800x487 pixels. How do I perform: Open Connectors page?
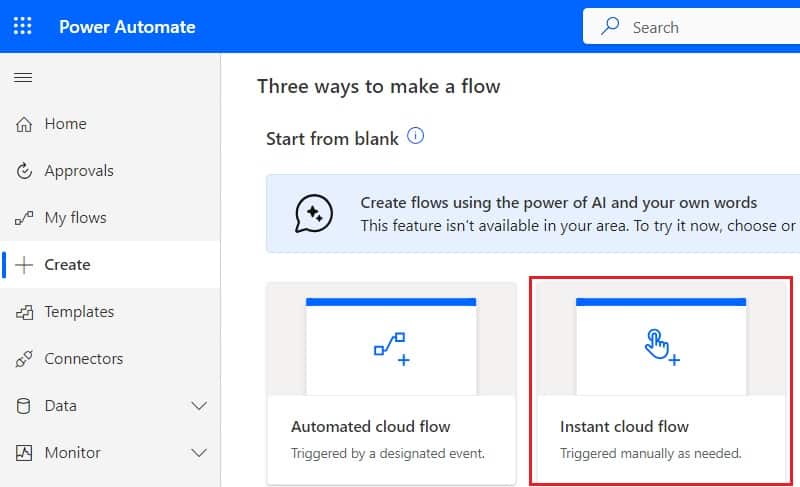84,358
